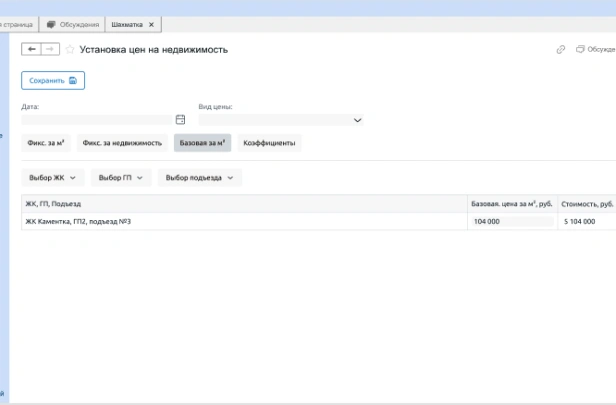Close the Шахматка tab
This screenshot has width=616, height=405.
[x=151, y=24]
